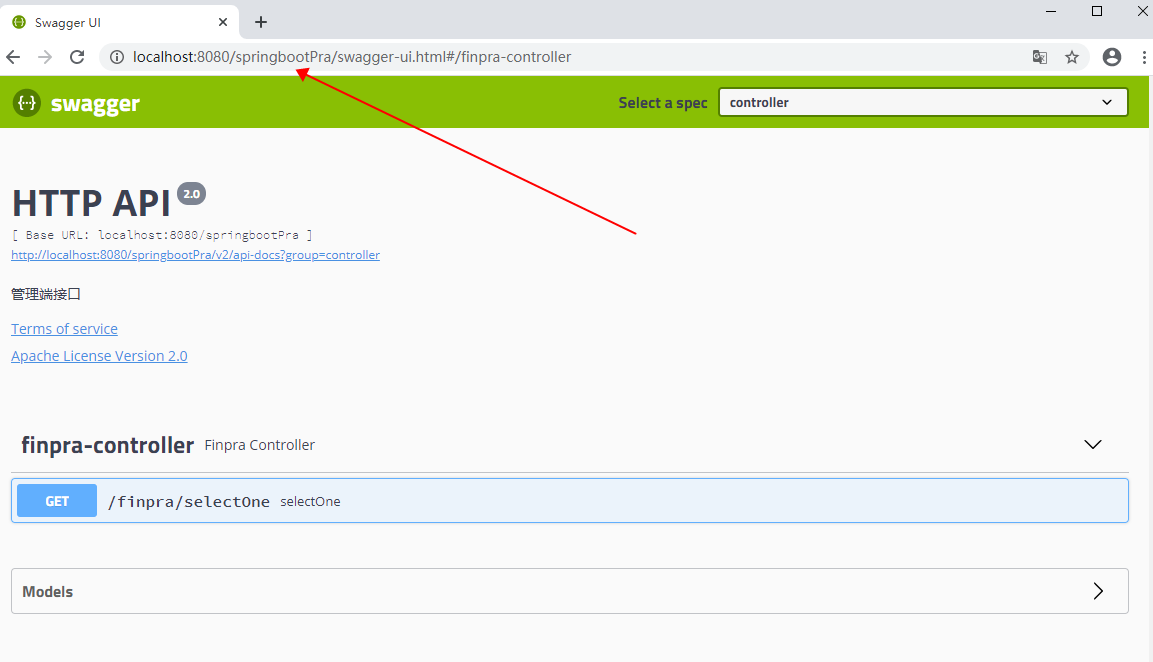The width and height of the screenshot is (1153, 662).
Task: Open the Select a spec controller dropdown
Action: point(923,102)
